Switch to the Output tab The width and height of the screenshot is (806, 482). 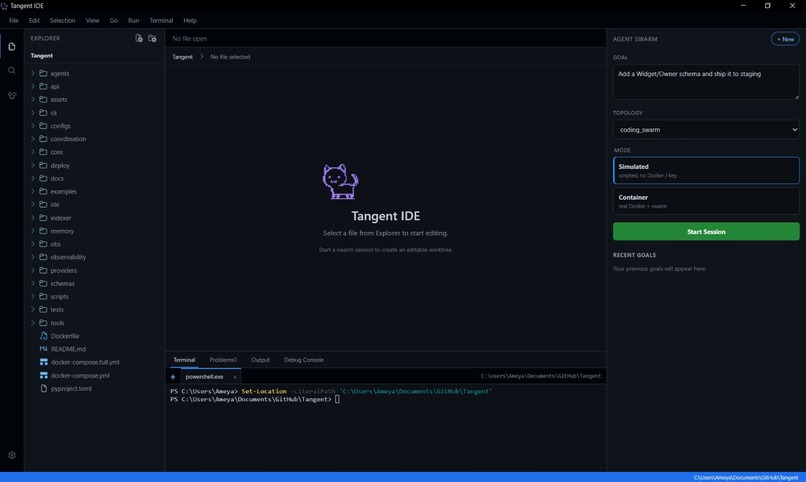click(260, 360)
